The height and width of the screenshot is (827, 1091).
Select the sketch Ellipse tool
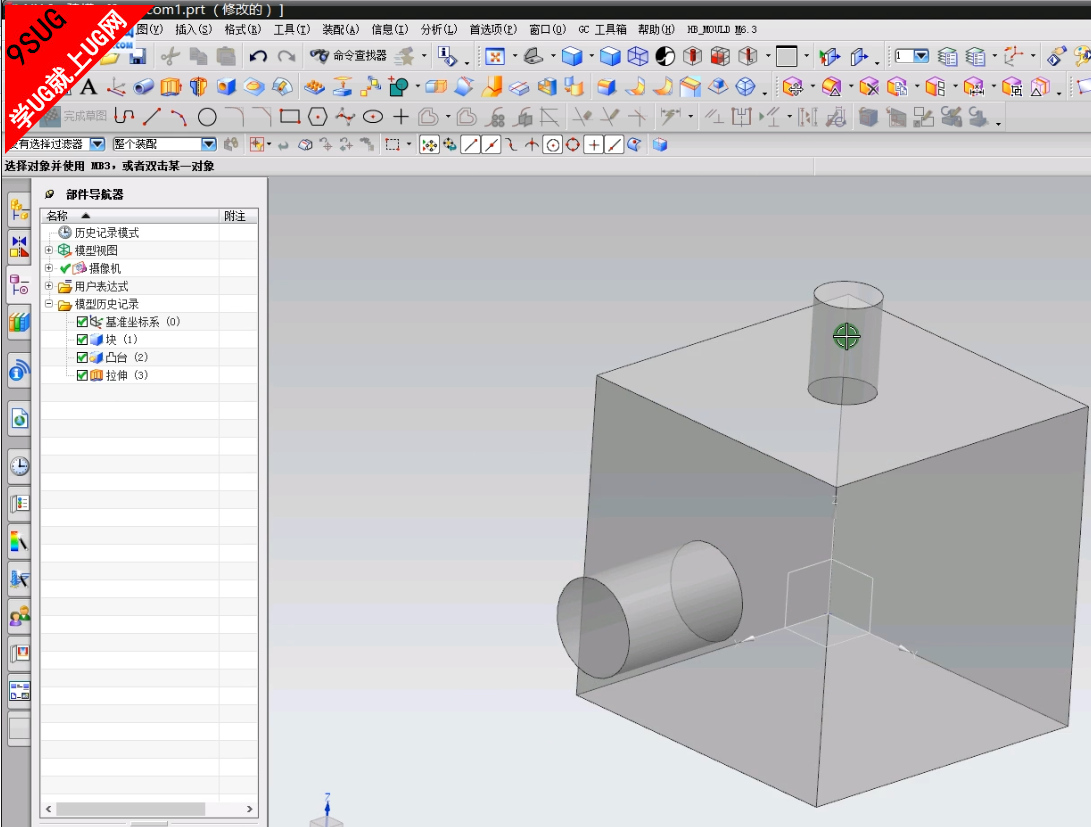point(373,116)
